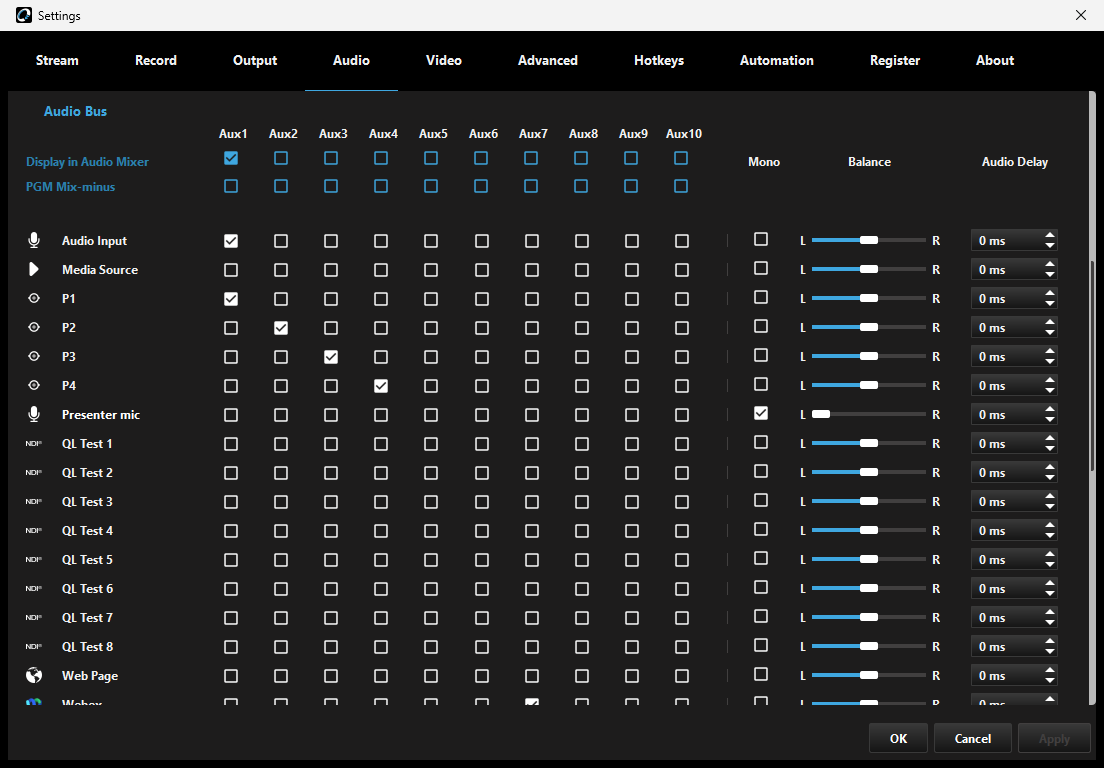This screenshot has height=768, width=1104.
Task: Enable PGM Mix-minus for Aux1
Action: point(231,186)
